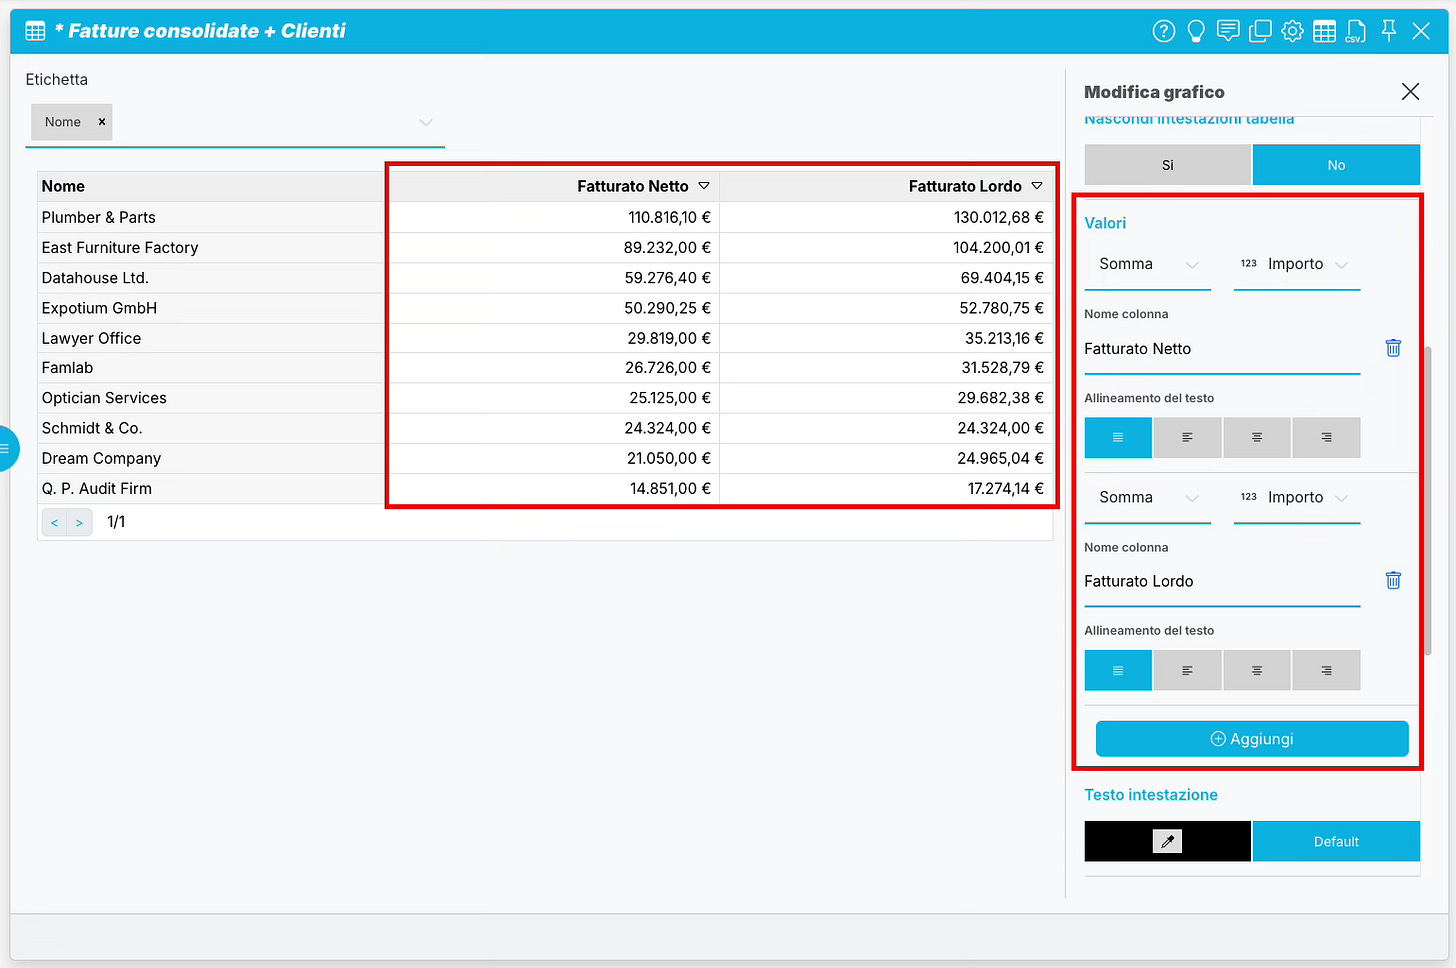This screenshot has width=1456, height=968.
Task: Set Fatturato Lordo alignment to right
Action: (x=1326, y=670)
